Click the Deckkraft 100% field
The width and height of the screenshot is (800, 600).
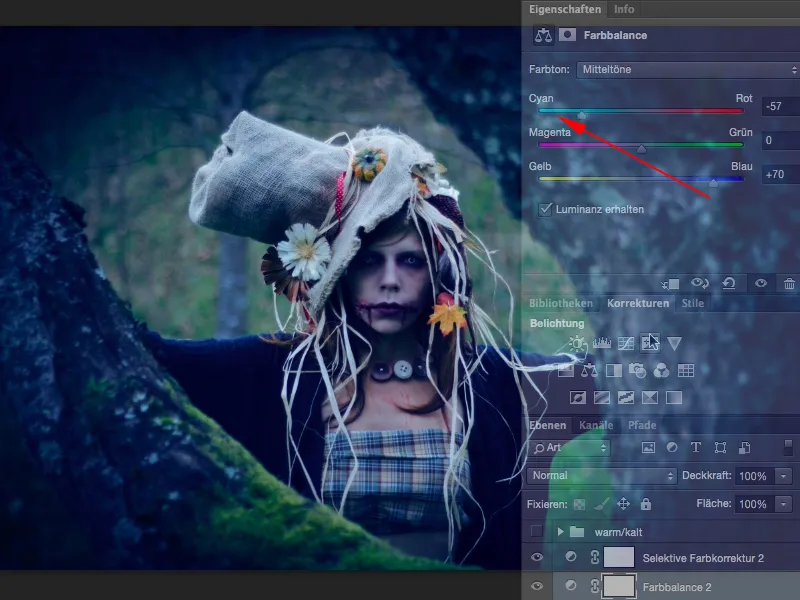pos(754,476)
